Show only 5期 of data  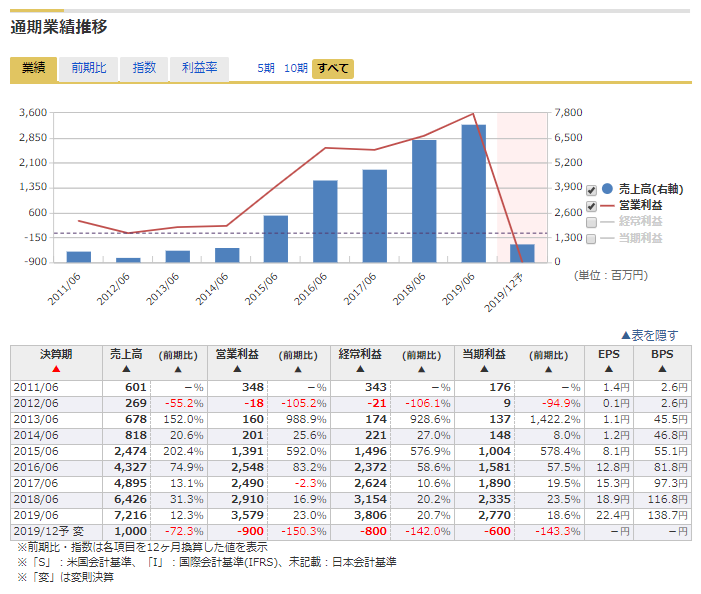pos(265,68)
